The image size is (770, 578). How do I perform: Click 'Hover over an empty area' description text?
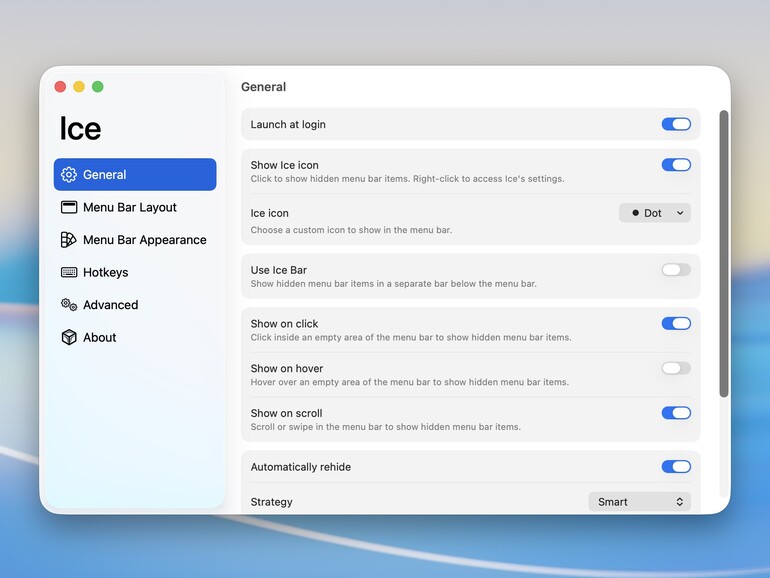pos(410,382)
